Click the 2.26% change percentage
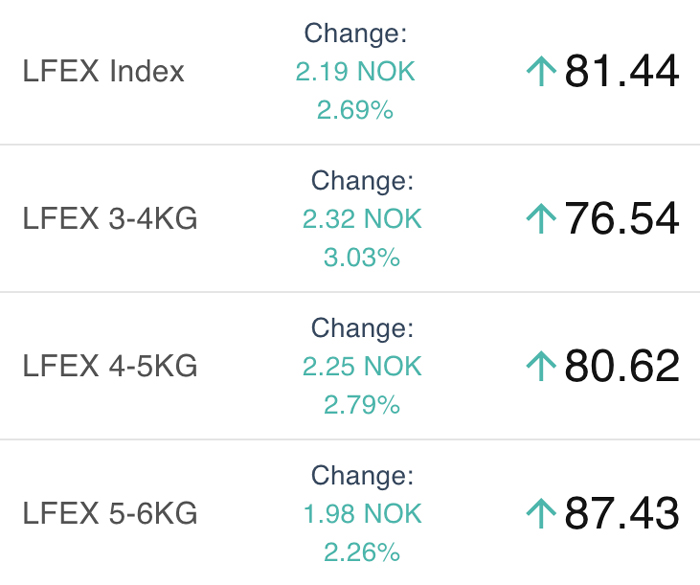 tap(362, 552)
